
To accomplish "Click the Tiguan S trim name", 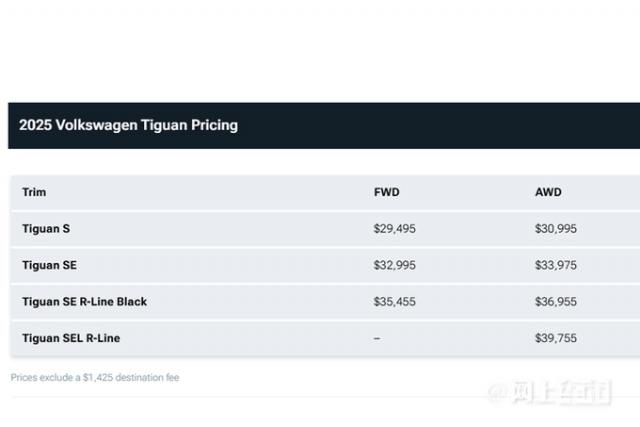I will (x=46, y=229).
